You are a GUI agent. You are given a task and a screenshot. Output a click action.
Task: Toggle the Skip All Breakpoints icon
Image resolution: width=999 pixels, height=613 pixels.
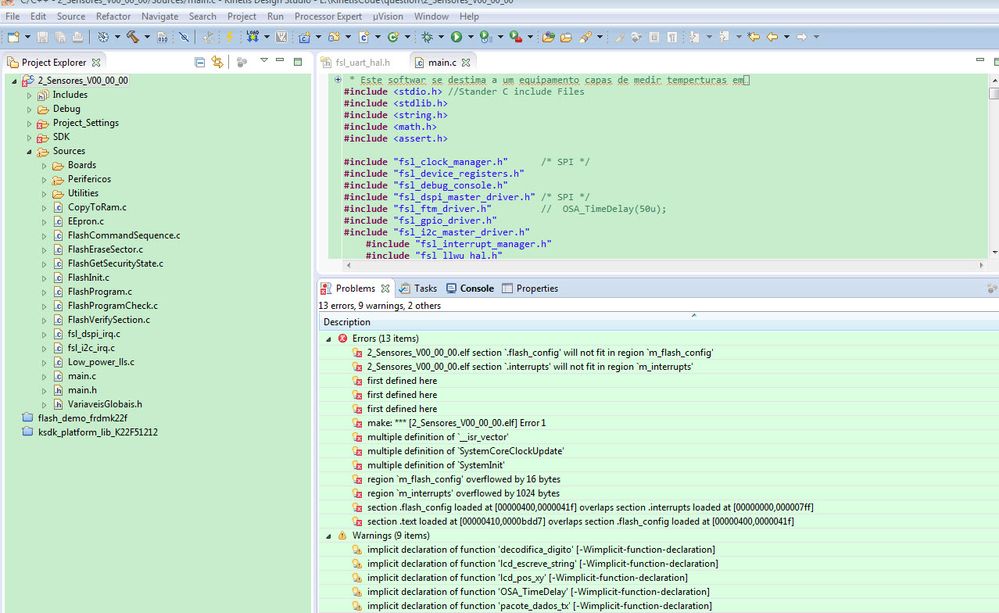tap(183, 37)
